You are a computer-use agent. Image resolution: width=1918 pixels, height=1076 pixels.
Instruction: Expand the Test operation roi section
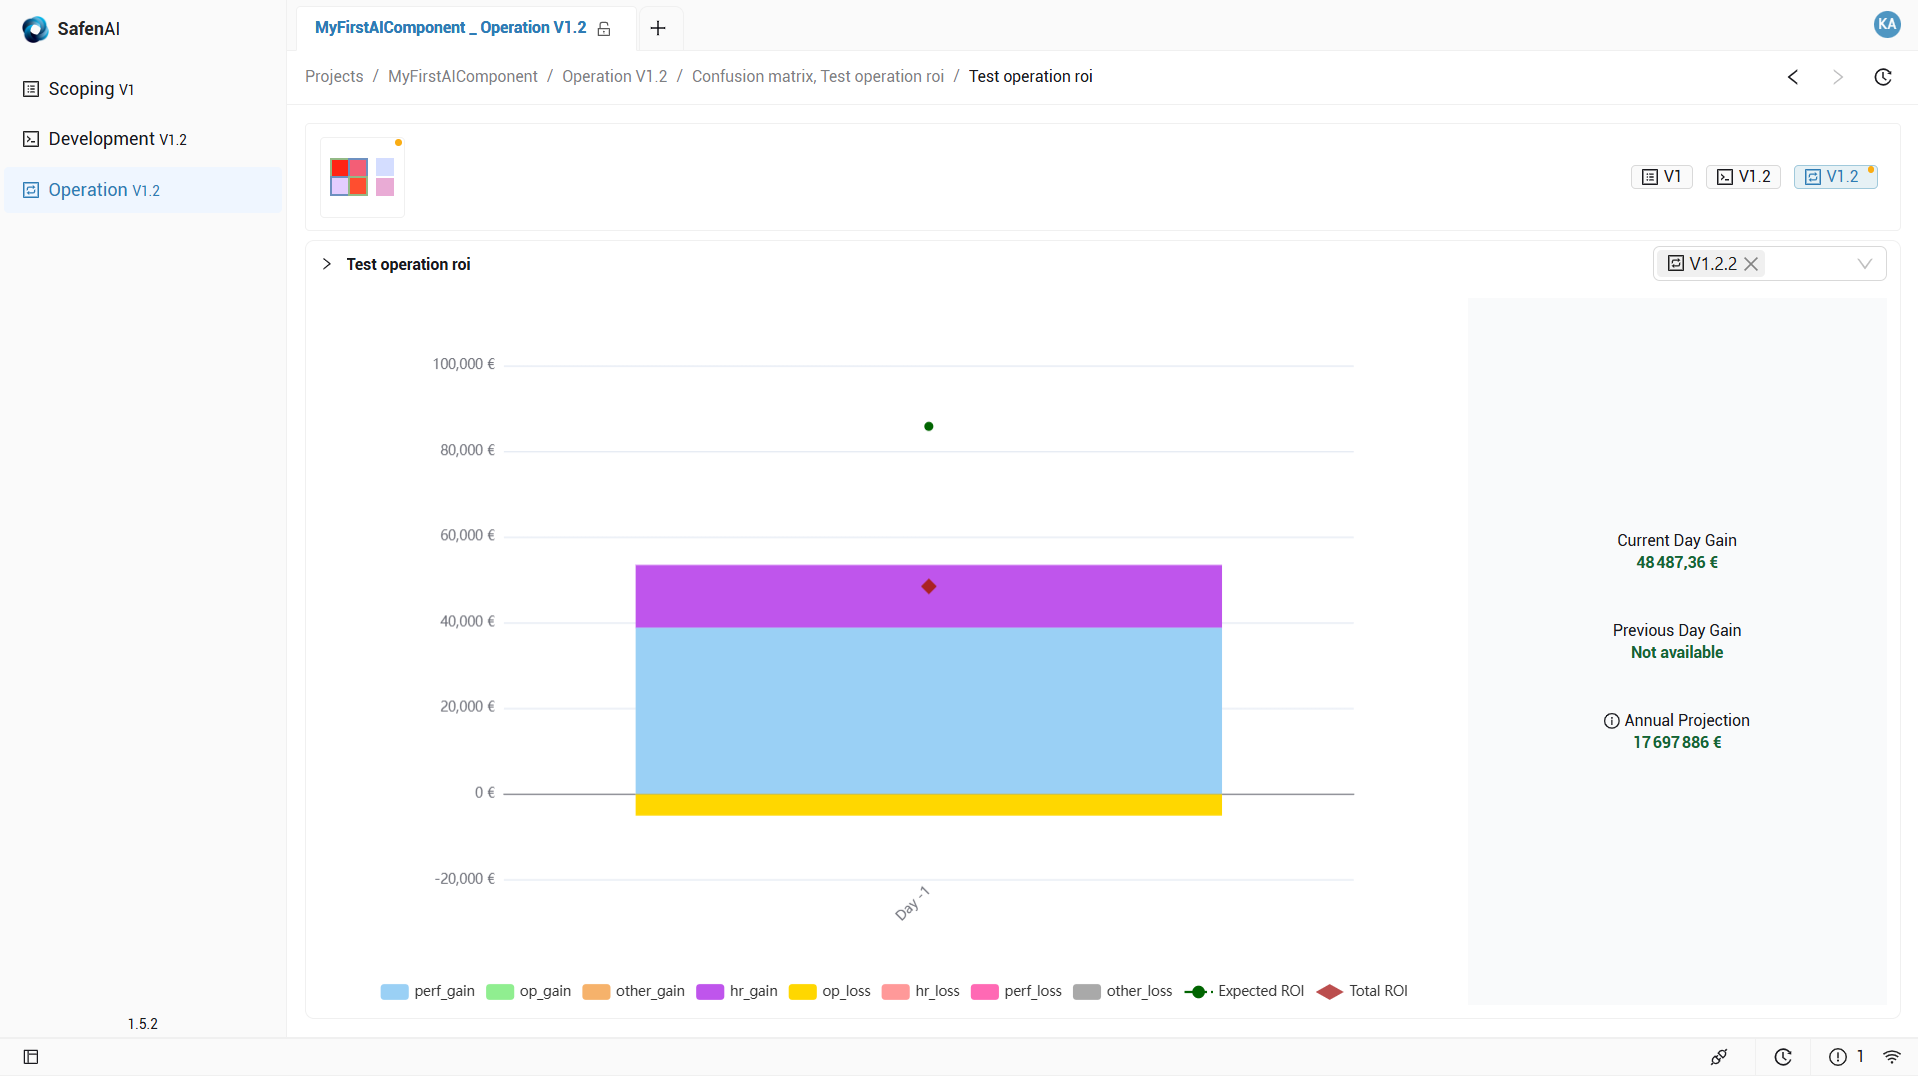(326, 264)
